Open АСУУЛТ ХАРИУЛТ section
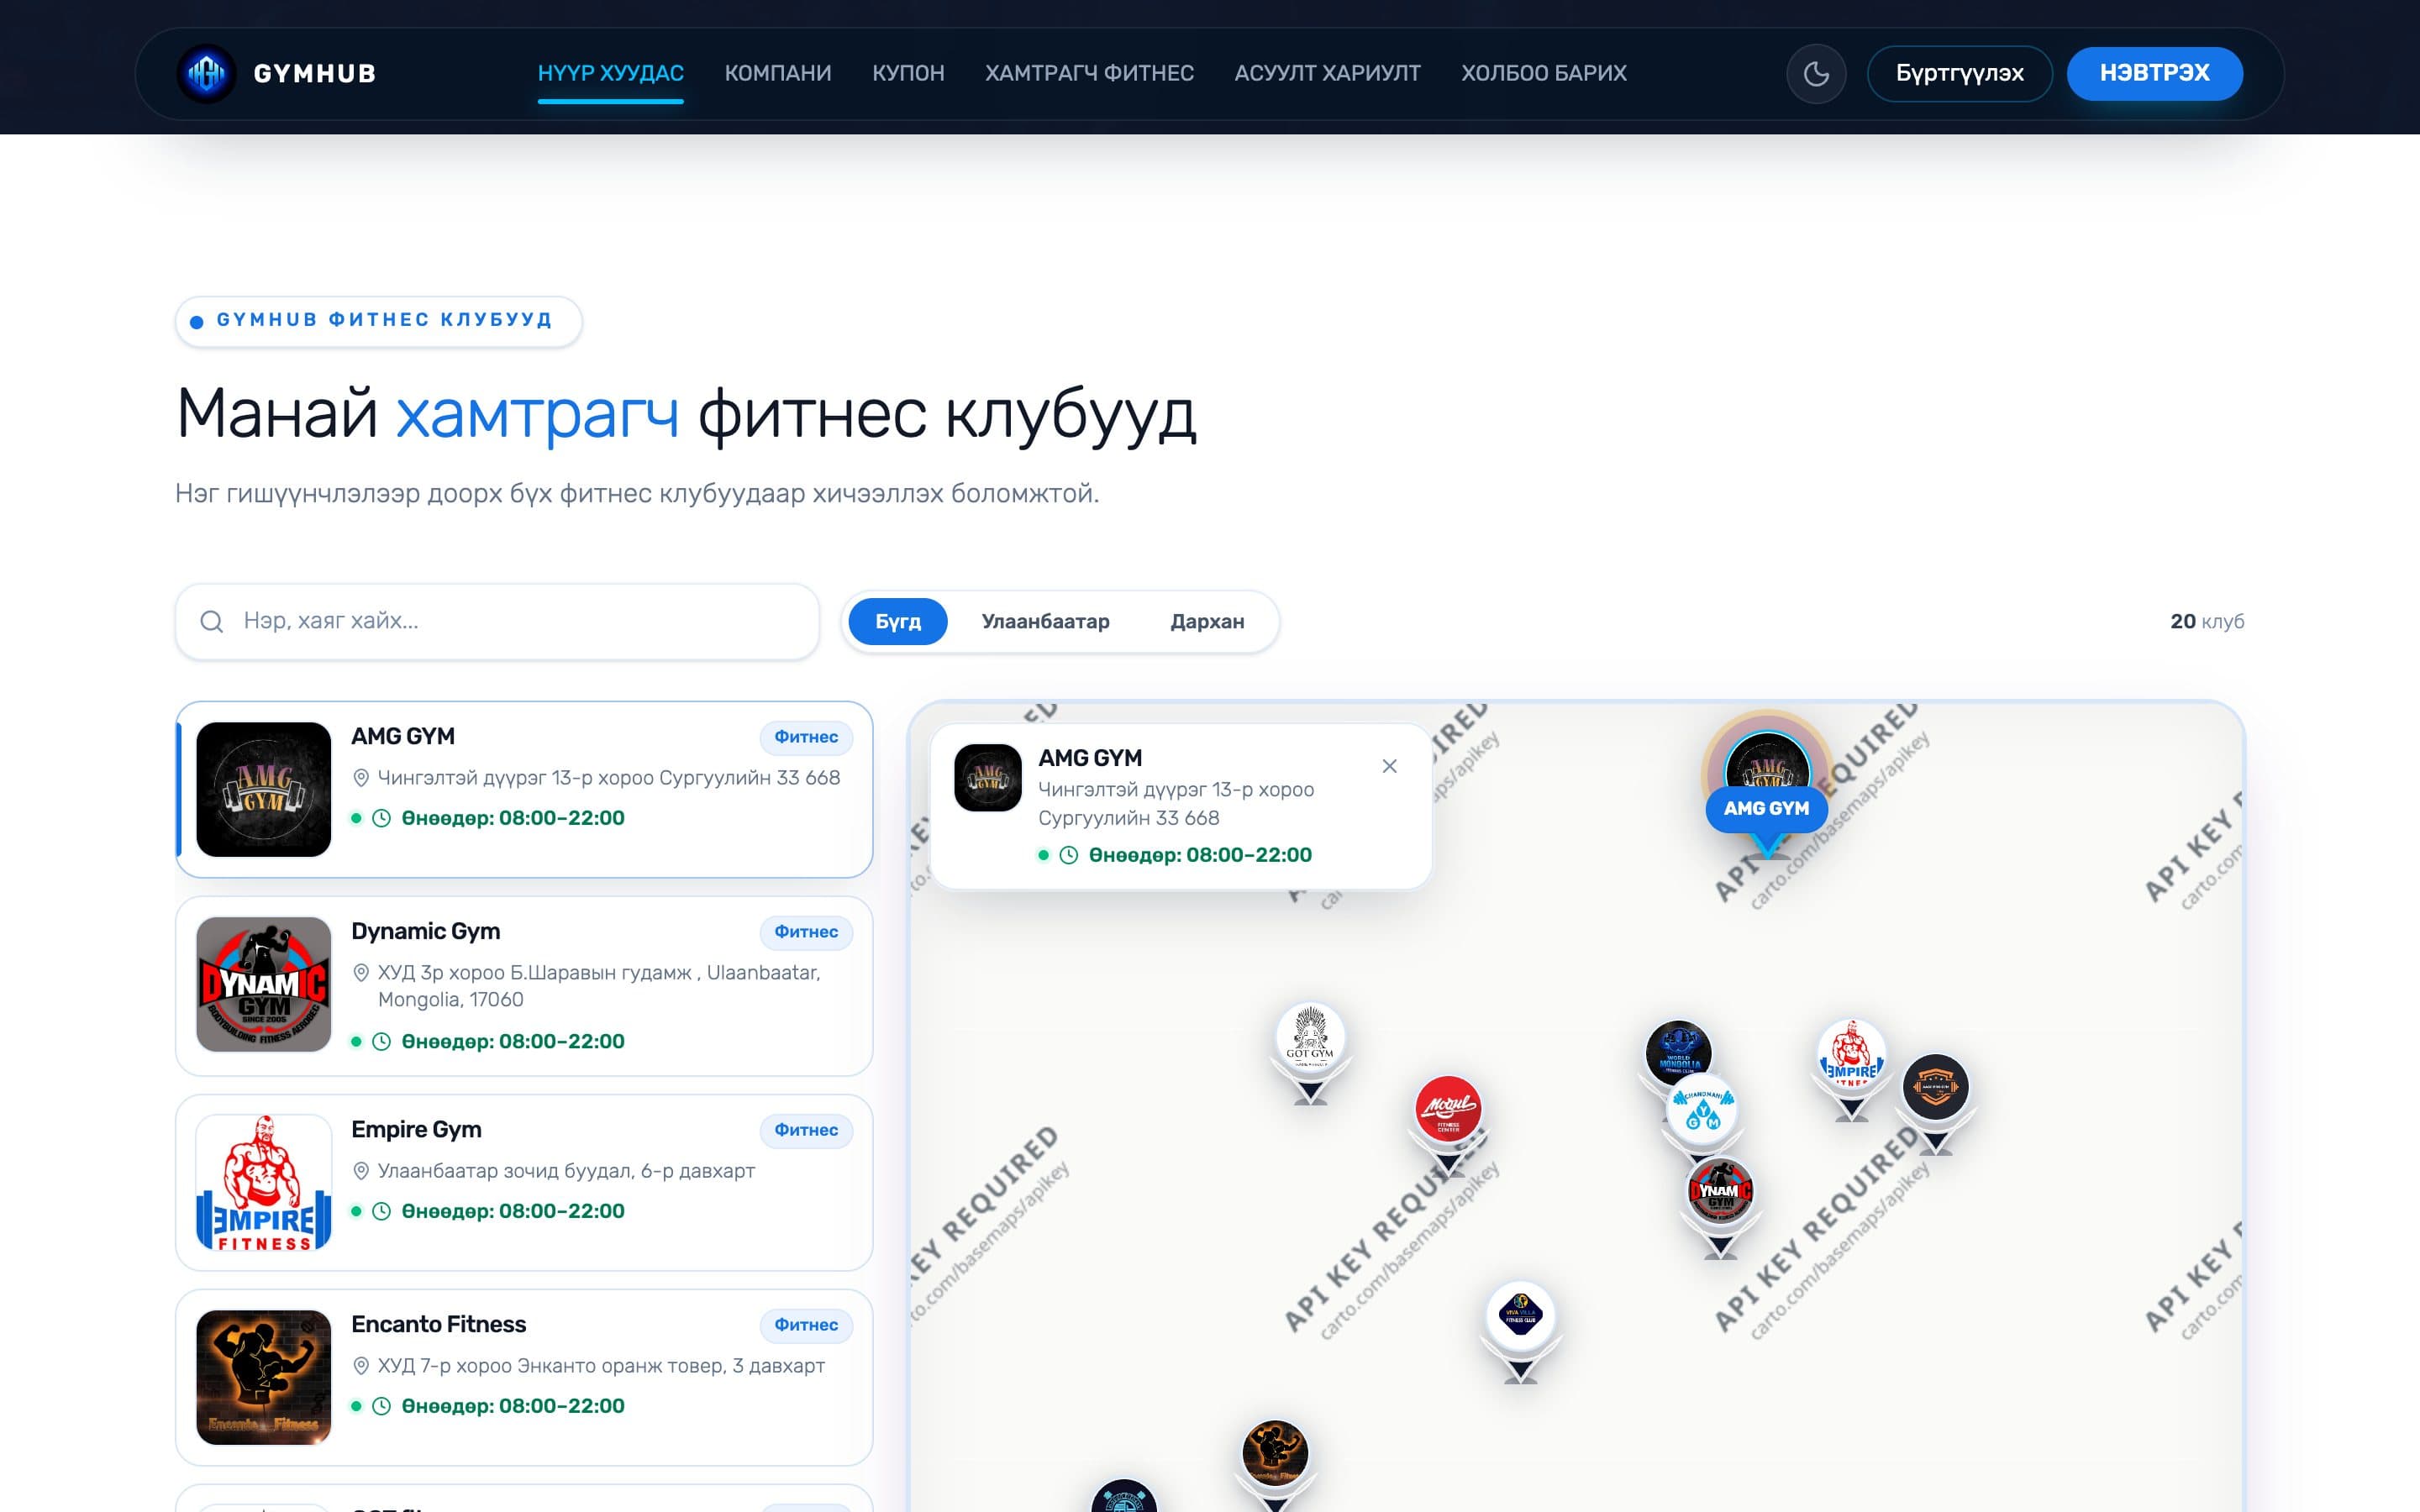The width and height of the screenshot is (2420, 1512). coord(1327,73)
